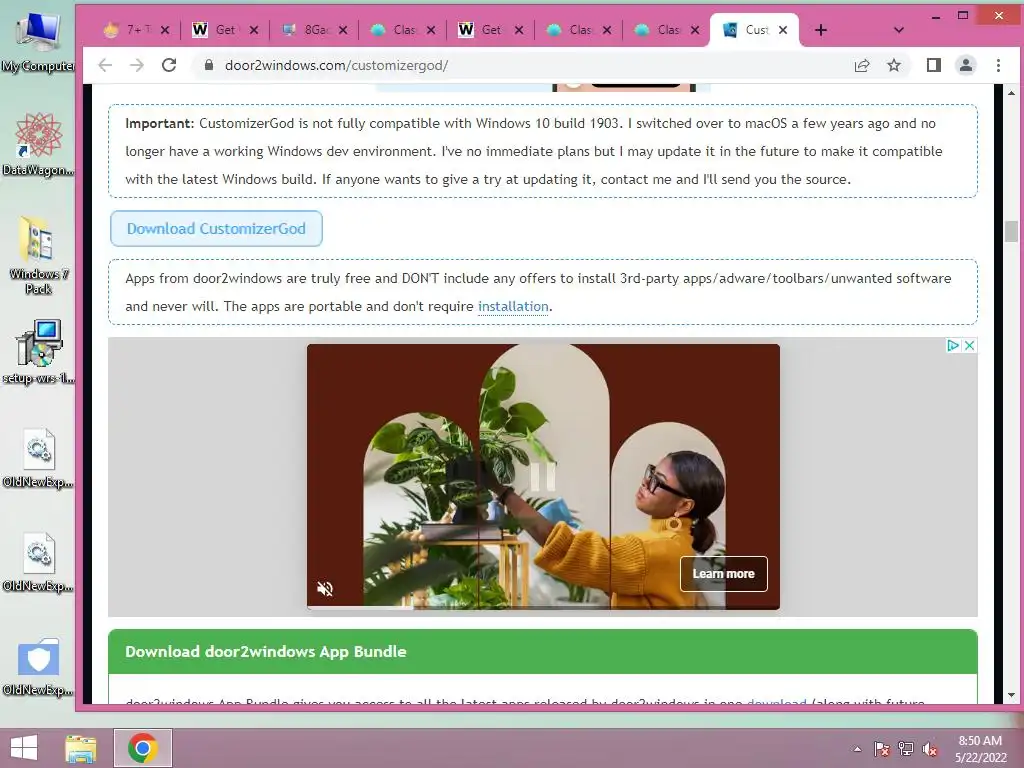The height and width of the screenshot is (768, 1024).
Task: Select My Computer desktop icon
Action: (38, 42)
